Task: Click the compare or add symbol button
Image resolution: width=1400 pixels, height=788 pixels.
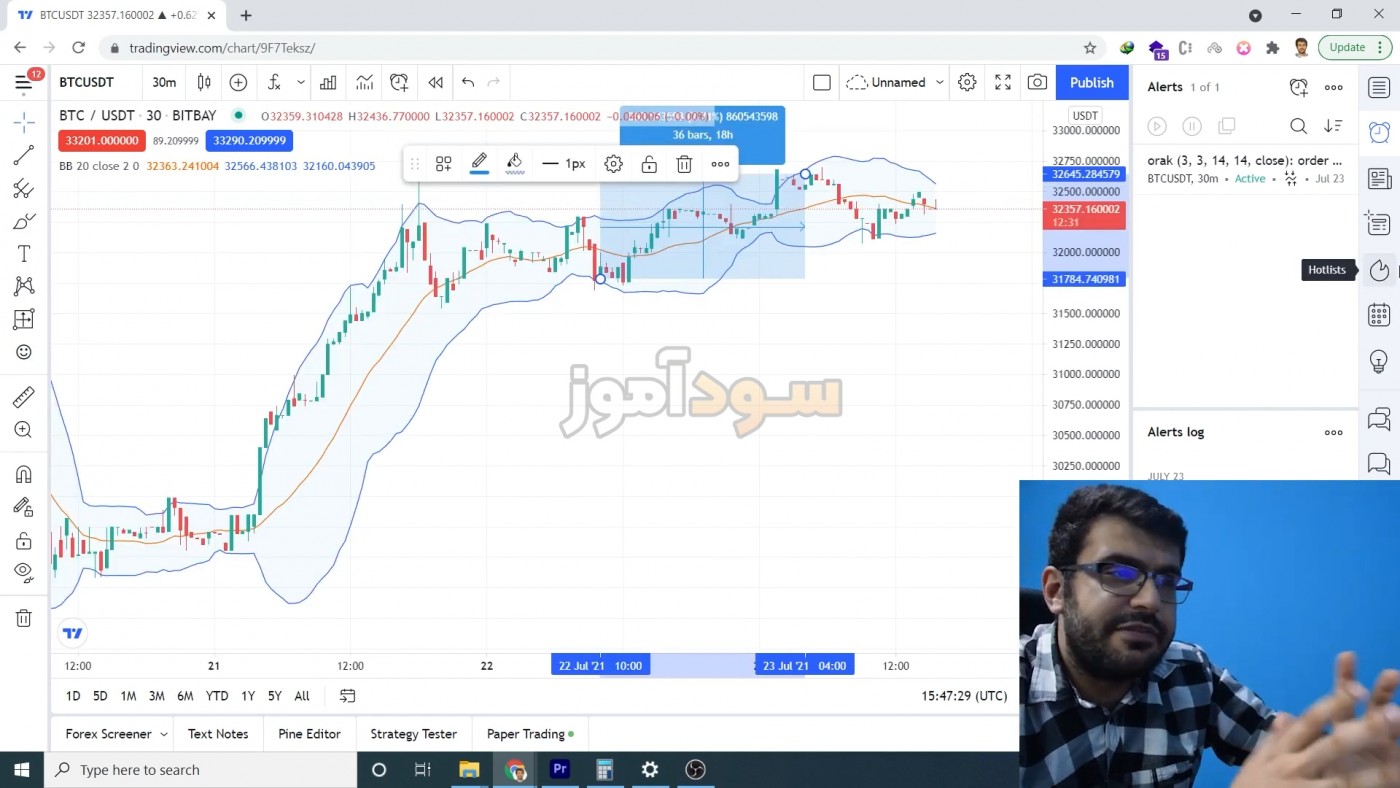Action: click(238, 82)
